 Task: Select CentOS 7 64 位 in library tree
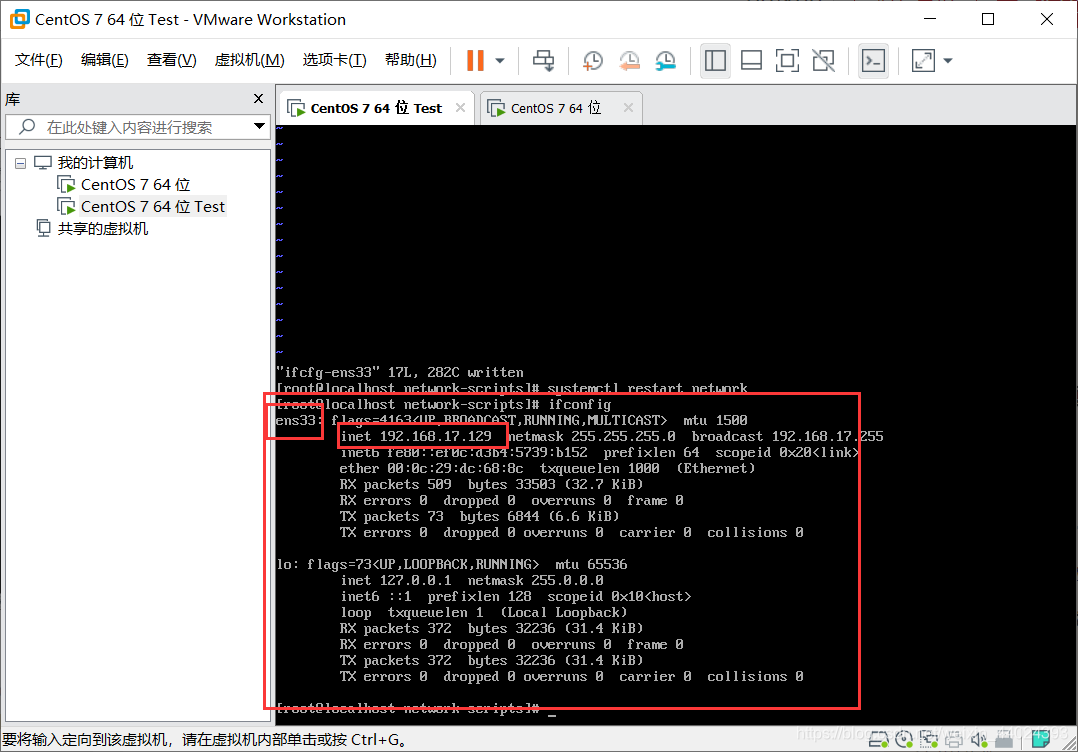pyautogui.click(x=135, y=185)
